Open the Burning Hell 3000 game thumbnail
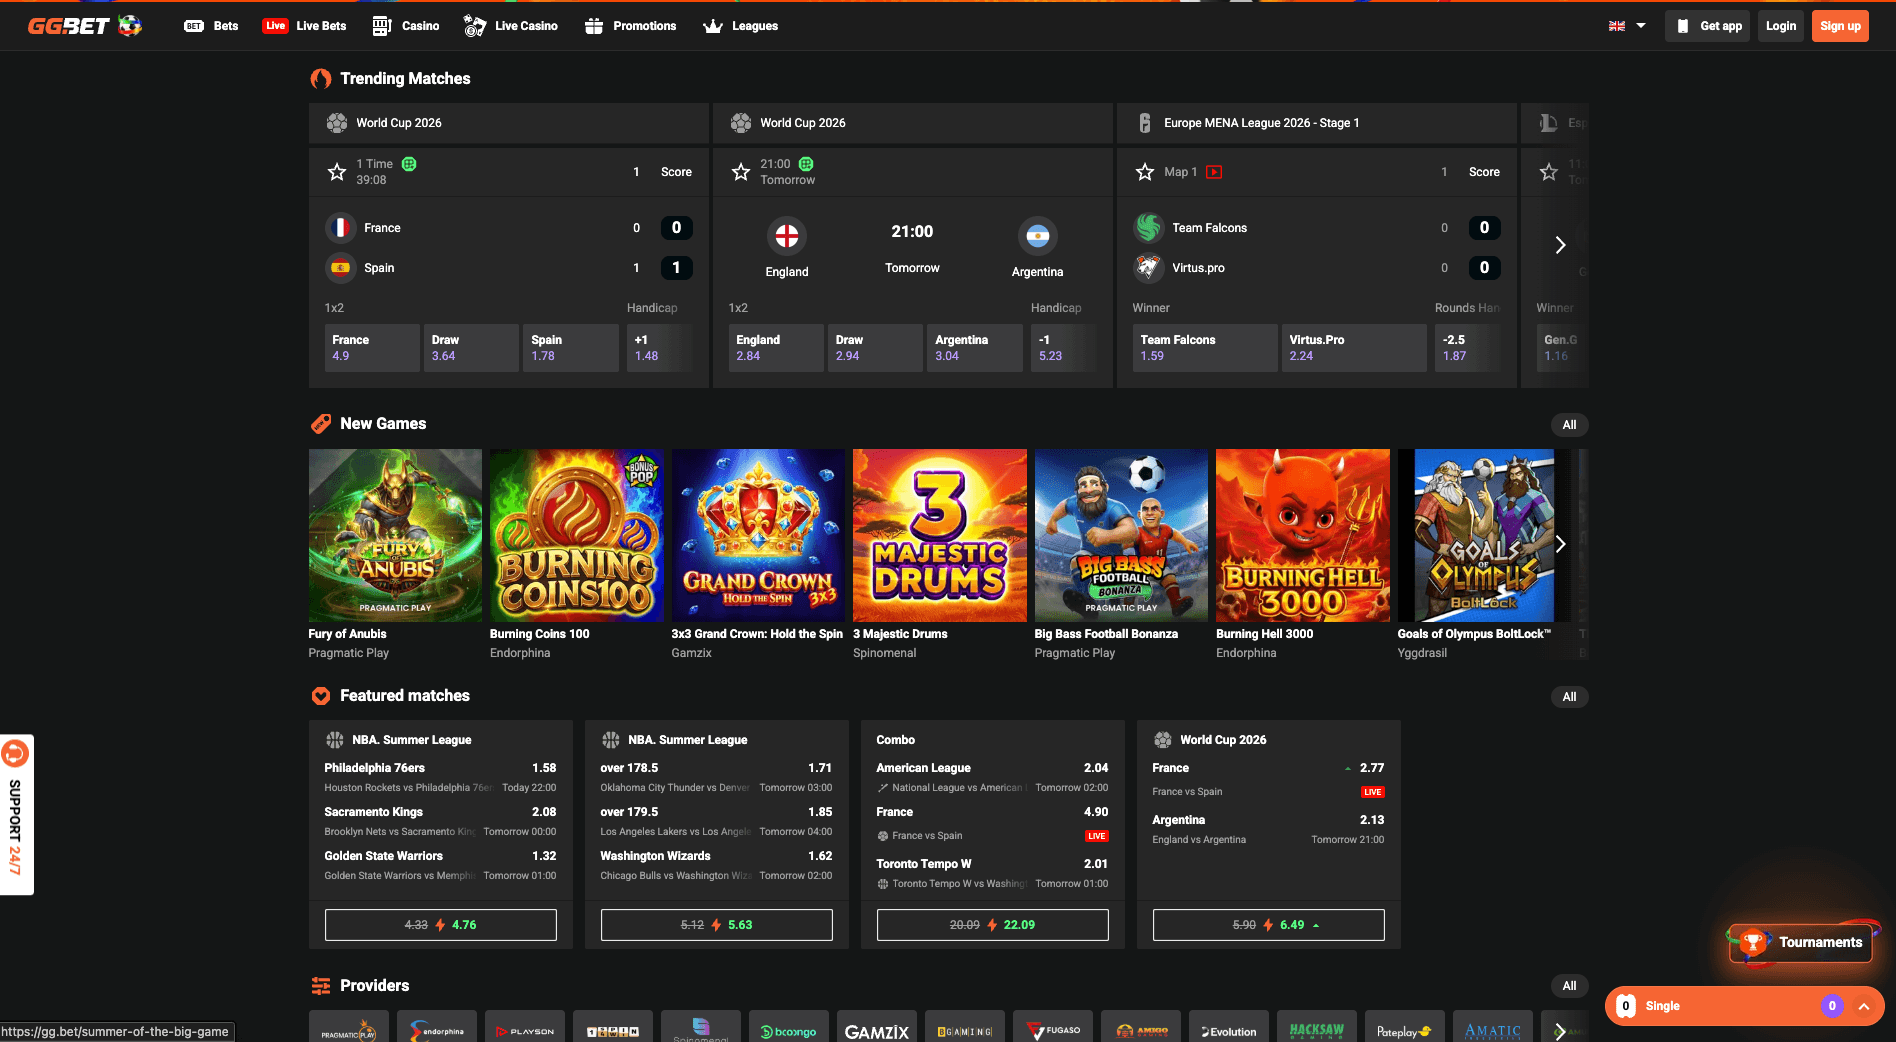 (x=1303, y=535)
